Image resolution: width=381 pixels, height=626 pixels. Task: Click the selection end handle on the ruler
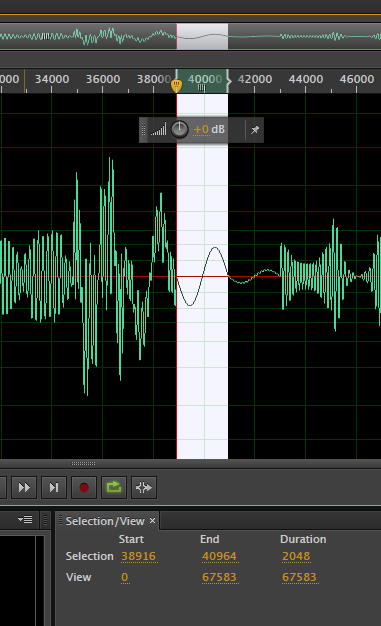click(228, 81)
